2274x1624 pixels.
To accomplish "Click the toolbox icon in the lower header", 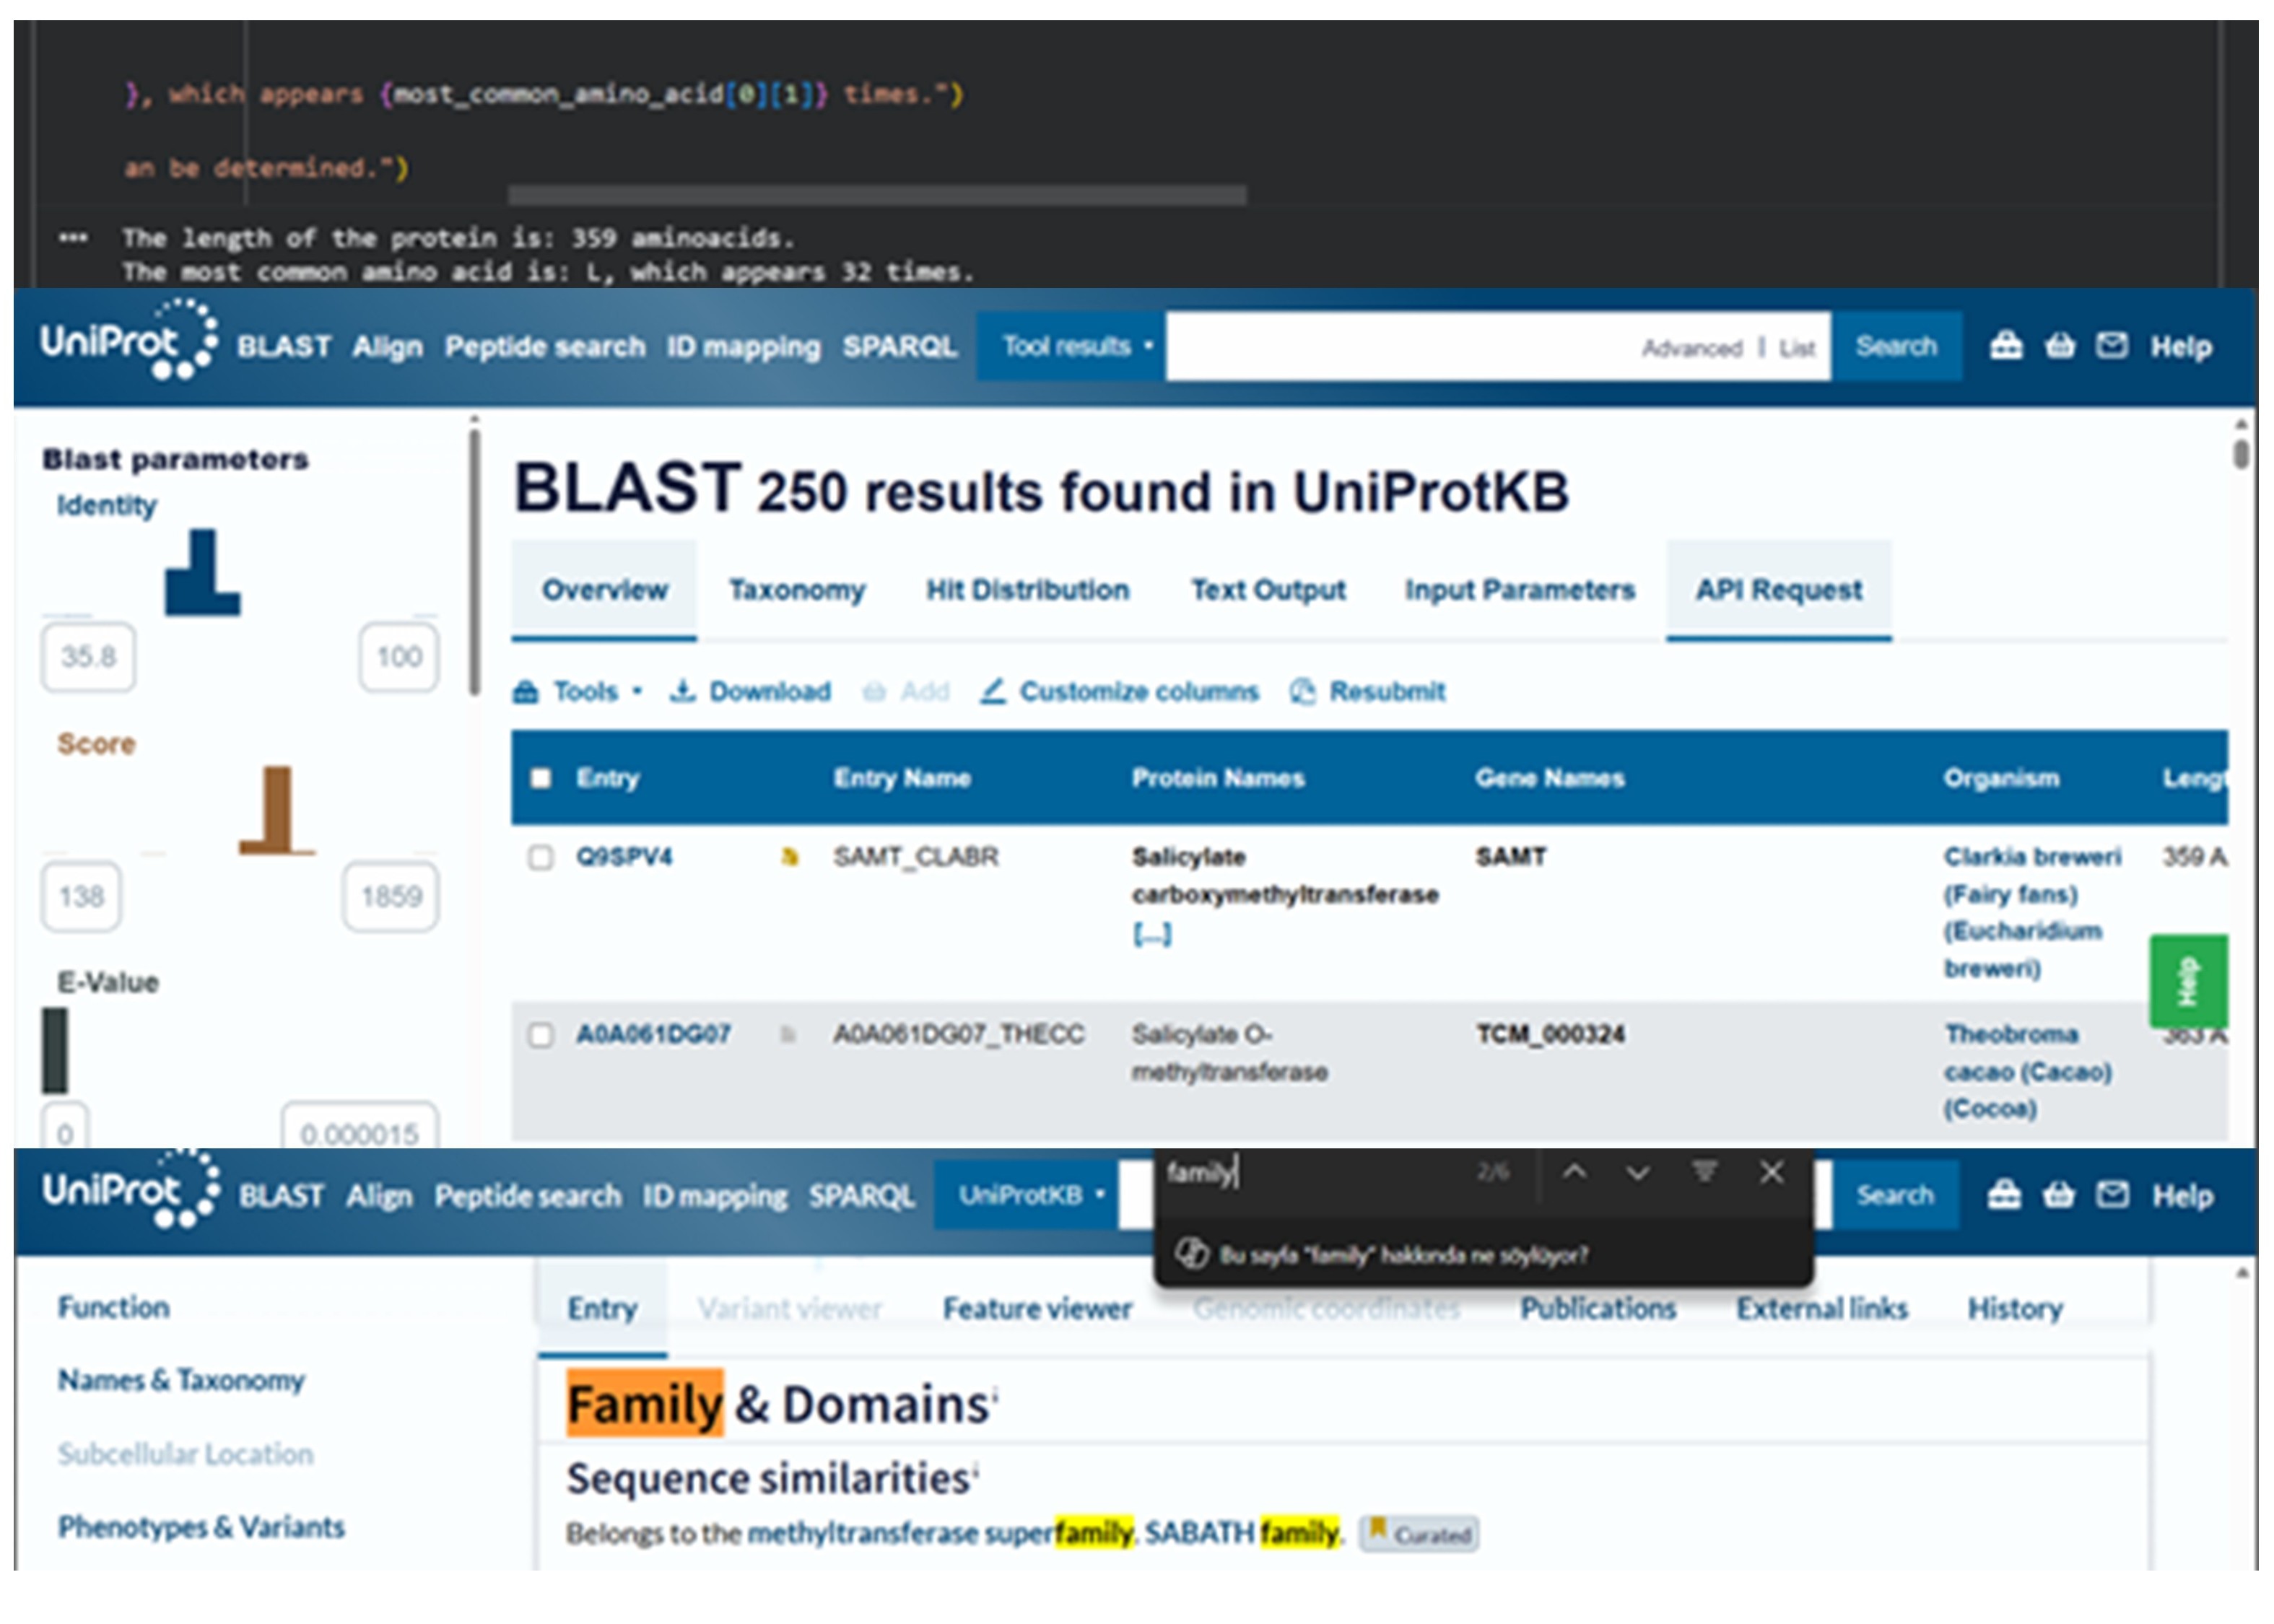I will [2004, 1194].
